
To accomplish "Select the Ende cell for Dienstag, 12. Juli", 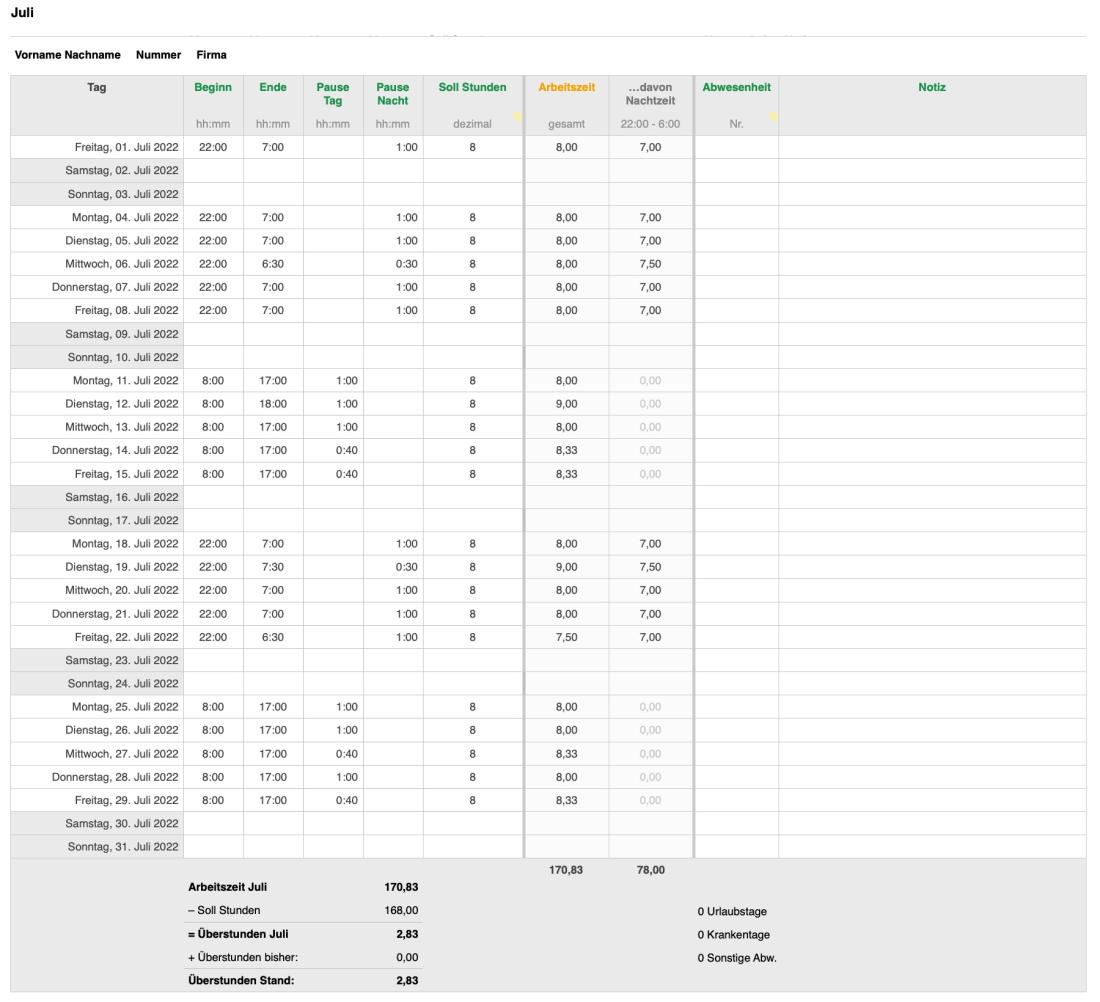I will pos(273,404).
